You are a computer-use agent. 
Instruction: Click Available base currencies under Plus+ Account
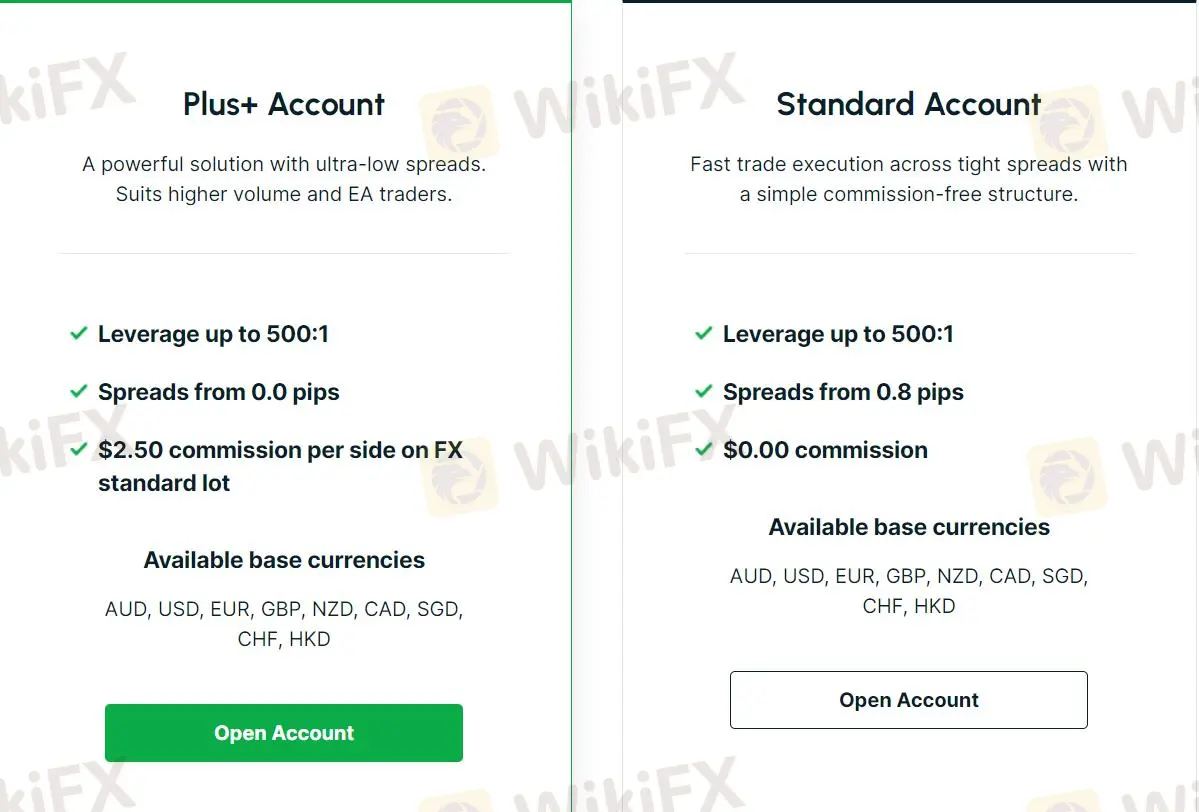[x=284, y=560]
